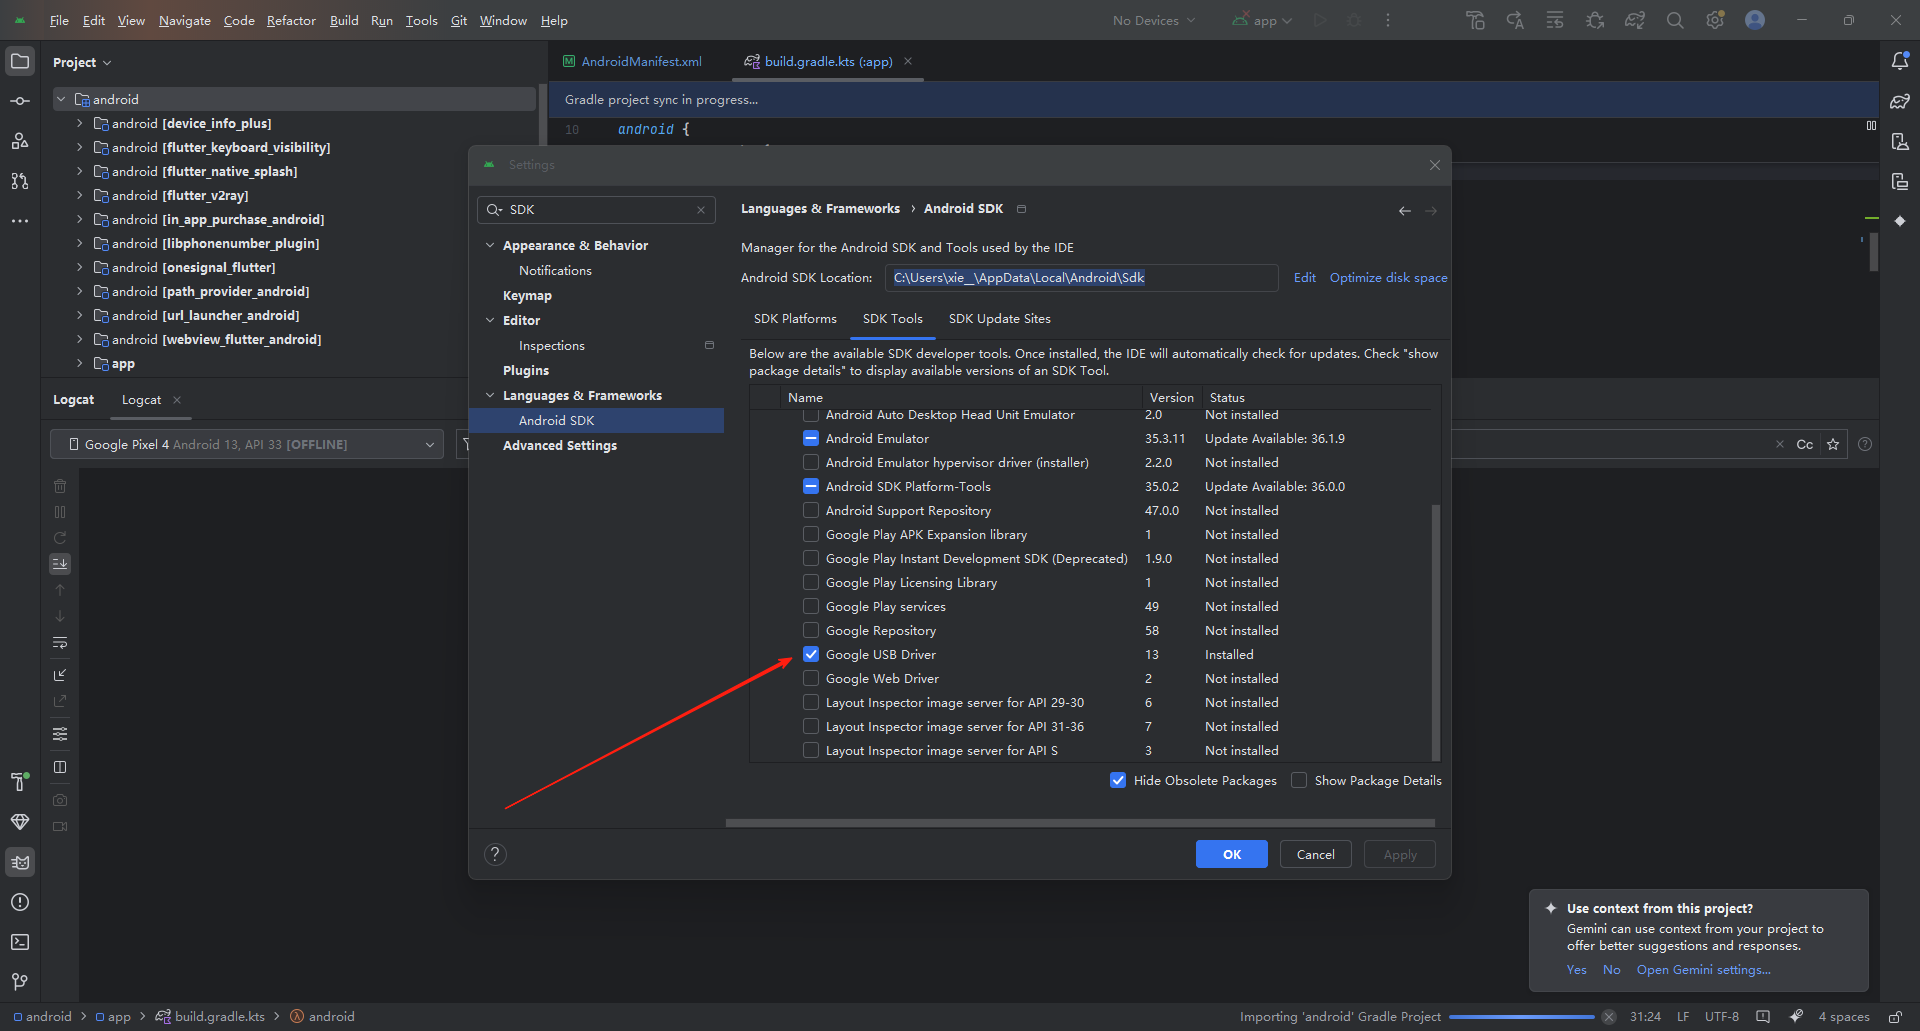Open the user account avatar icon
Screen dimensions: 1920x1031
(x=1755, y=20)
